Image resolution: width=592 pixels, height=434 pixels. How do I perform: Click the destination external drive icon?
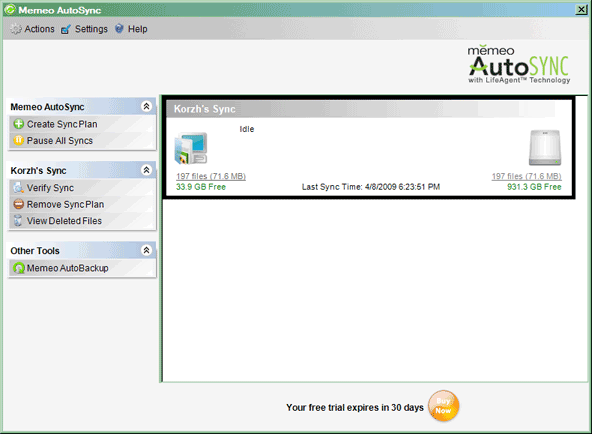pos(545,148)
